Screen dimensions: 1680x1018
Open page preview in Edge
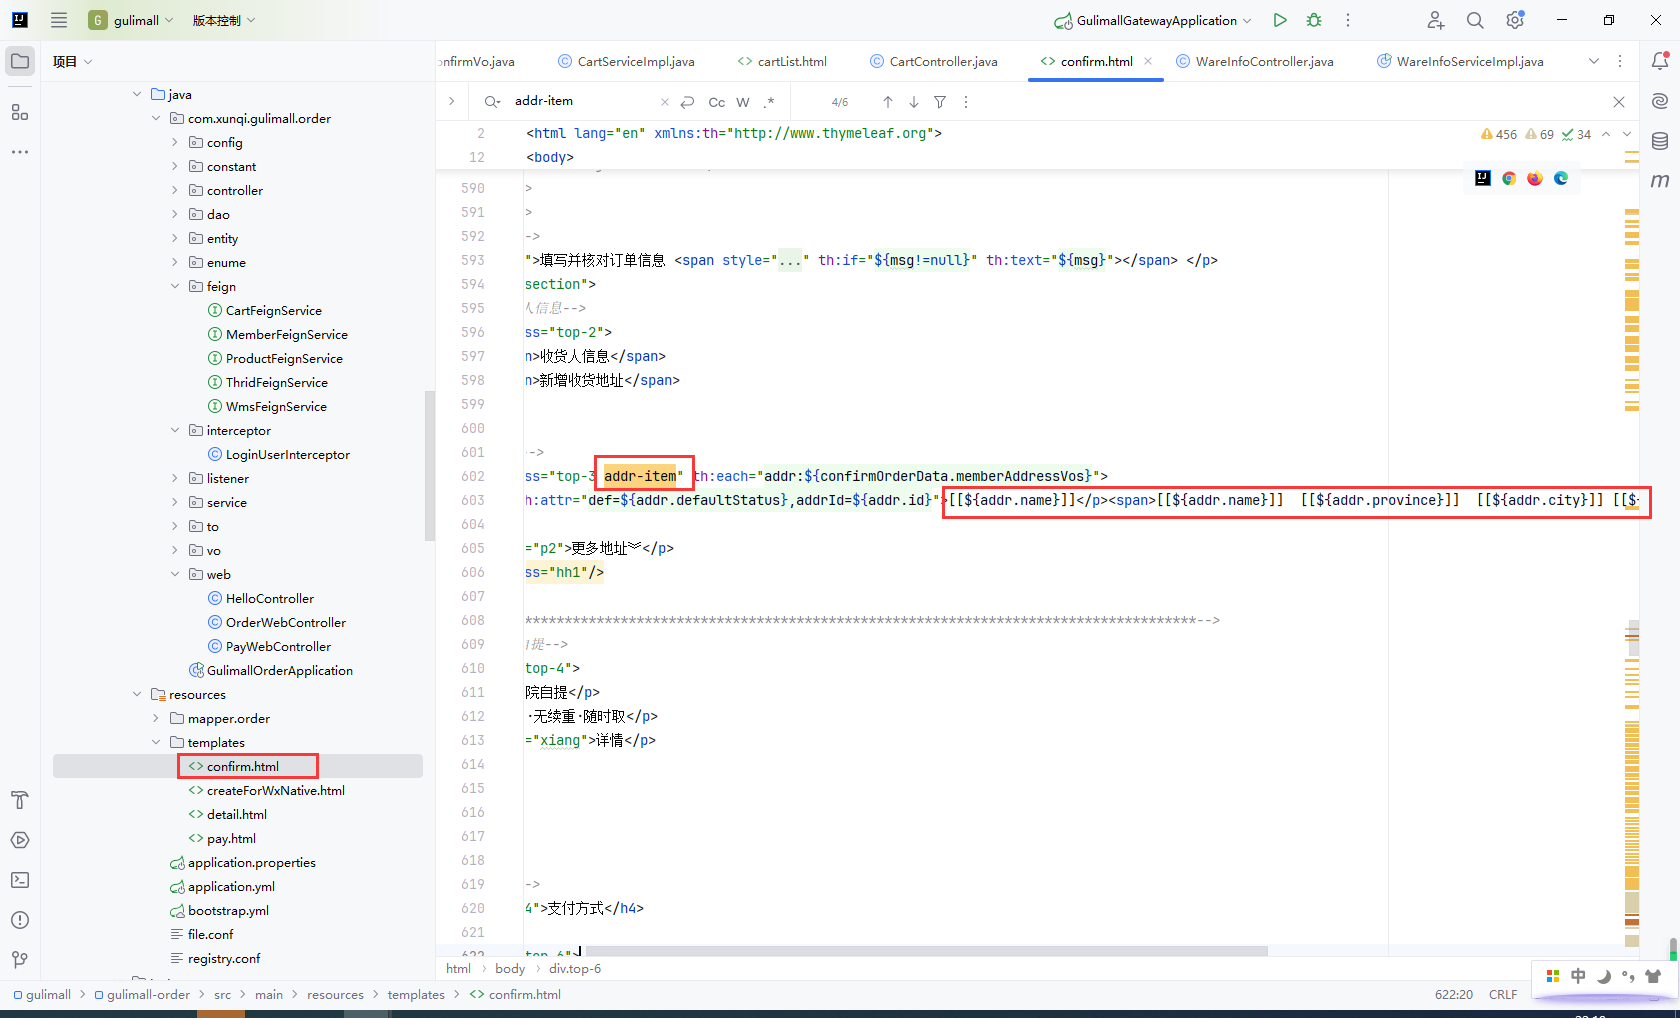[x=1561, y=178]
